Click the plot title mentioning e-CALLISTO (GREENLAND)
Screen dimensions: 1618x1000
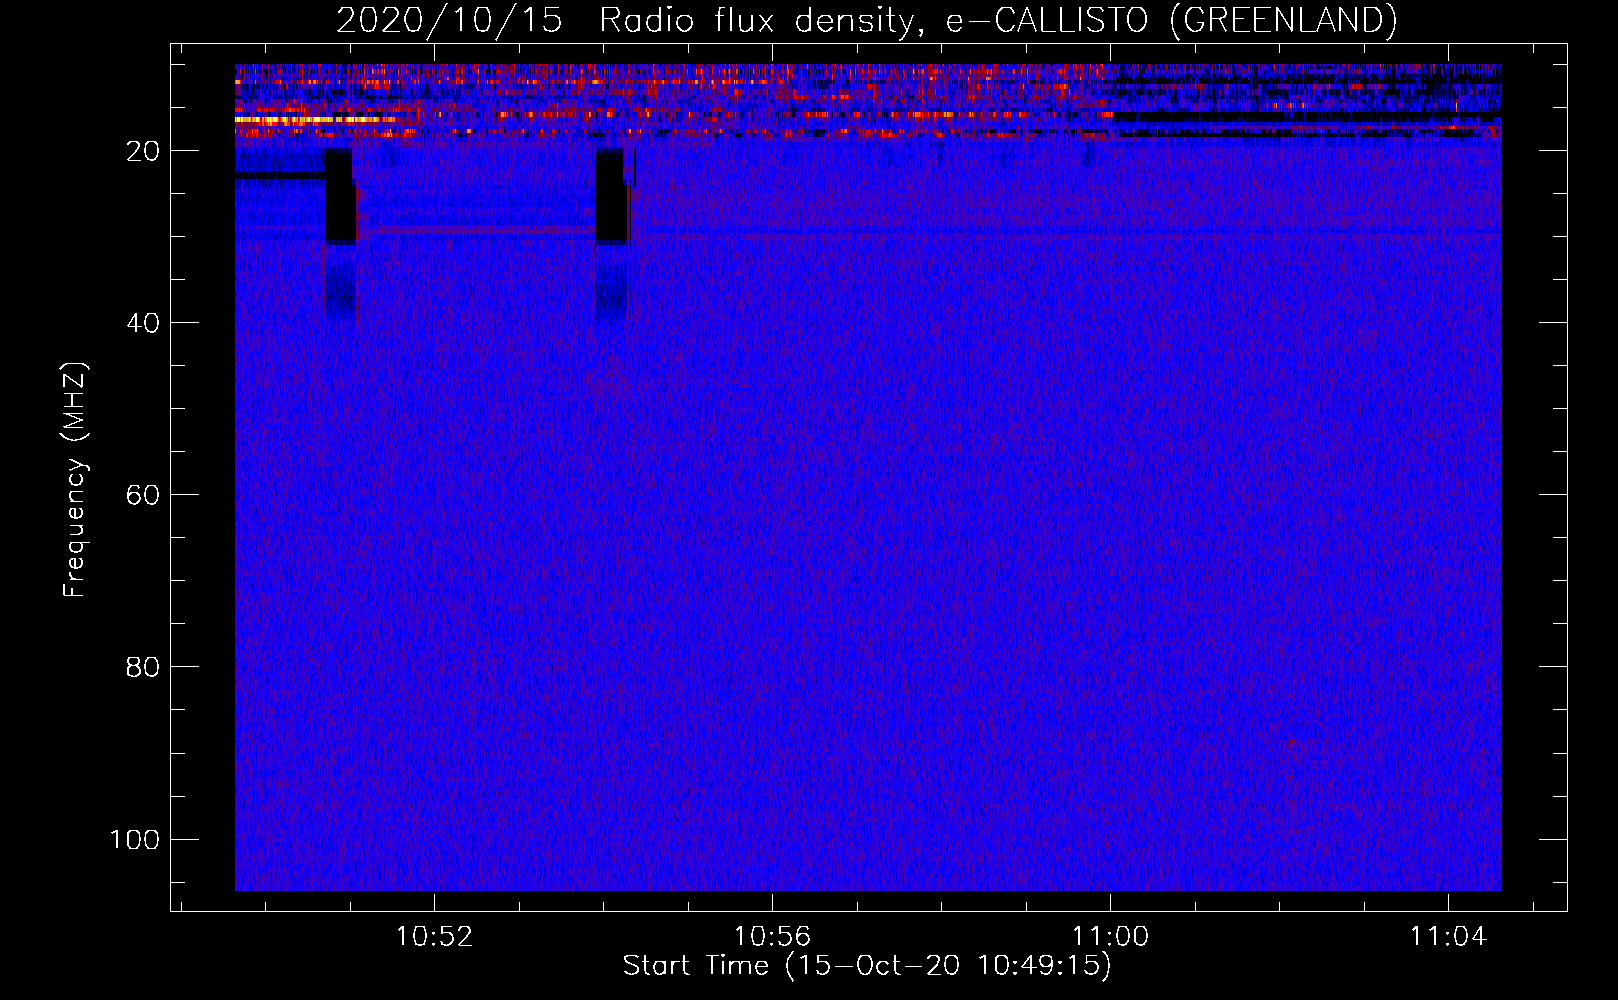866,20
